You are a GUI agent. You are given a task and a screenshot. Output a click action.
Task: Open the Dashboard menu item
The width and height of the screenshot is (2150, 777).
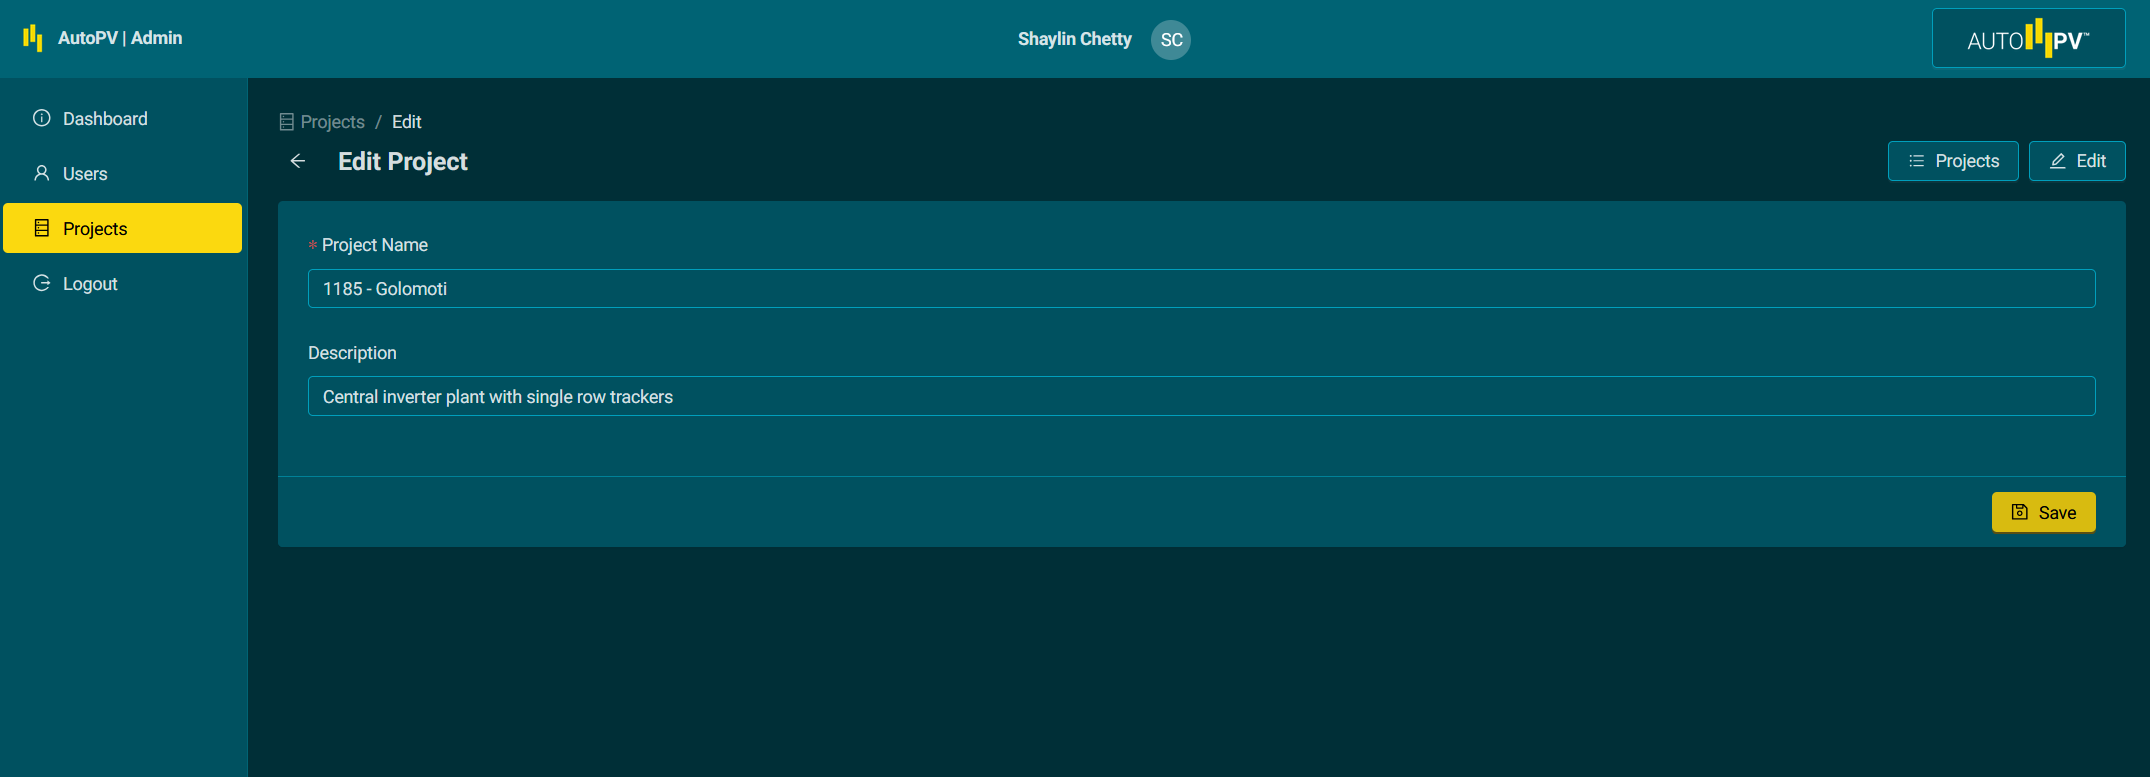(x=105, y=119)
